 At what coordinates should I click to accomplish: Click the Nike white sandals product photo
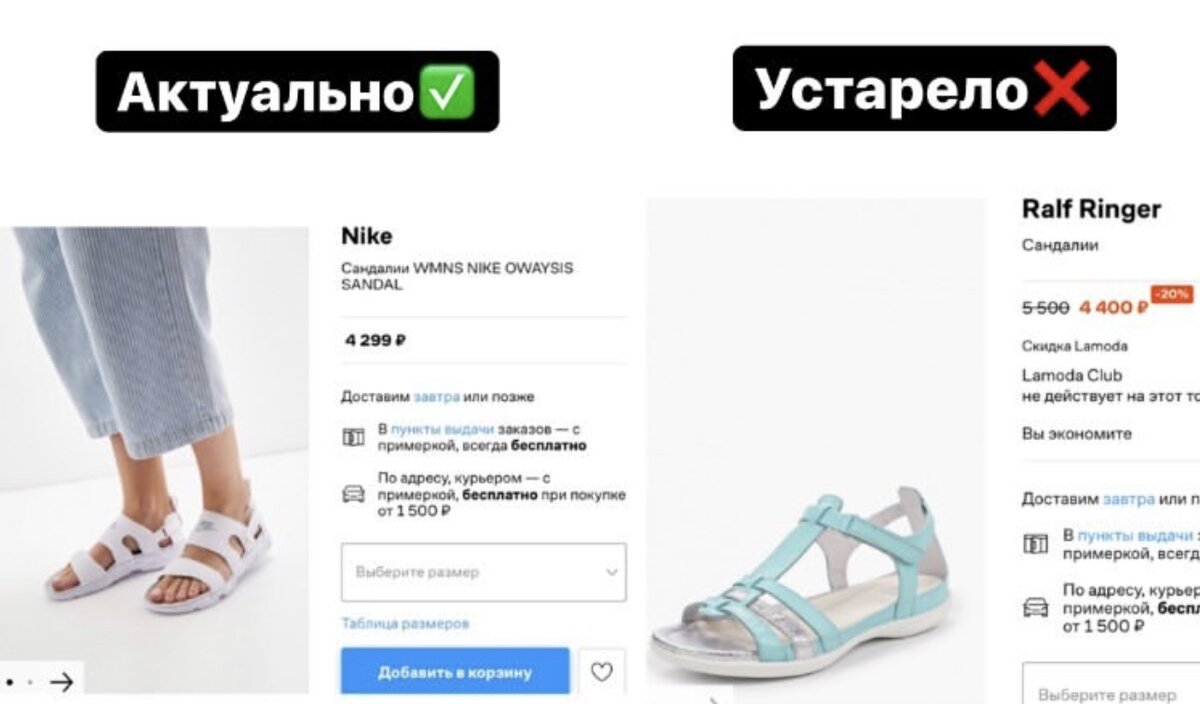tap(155, 460)
